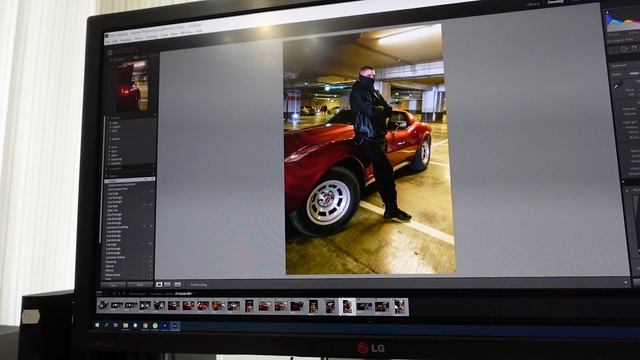Open Task View on the taskbar

tap(116, 325)
